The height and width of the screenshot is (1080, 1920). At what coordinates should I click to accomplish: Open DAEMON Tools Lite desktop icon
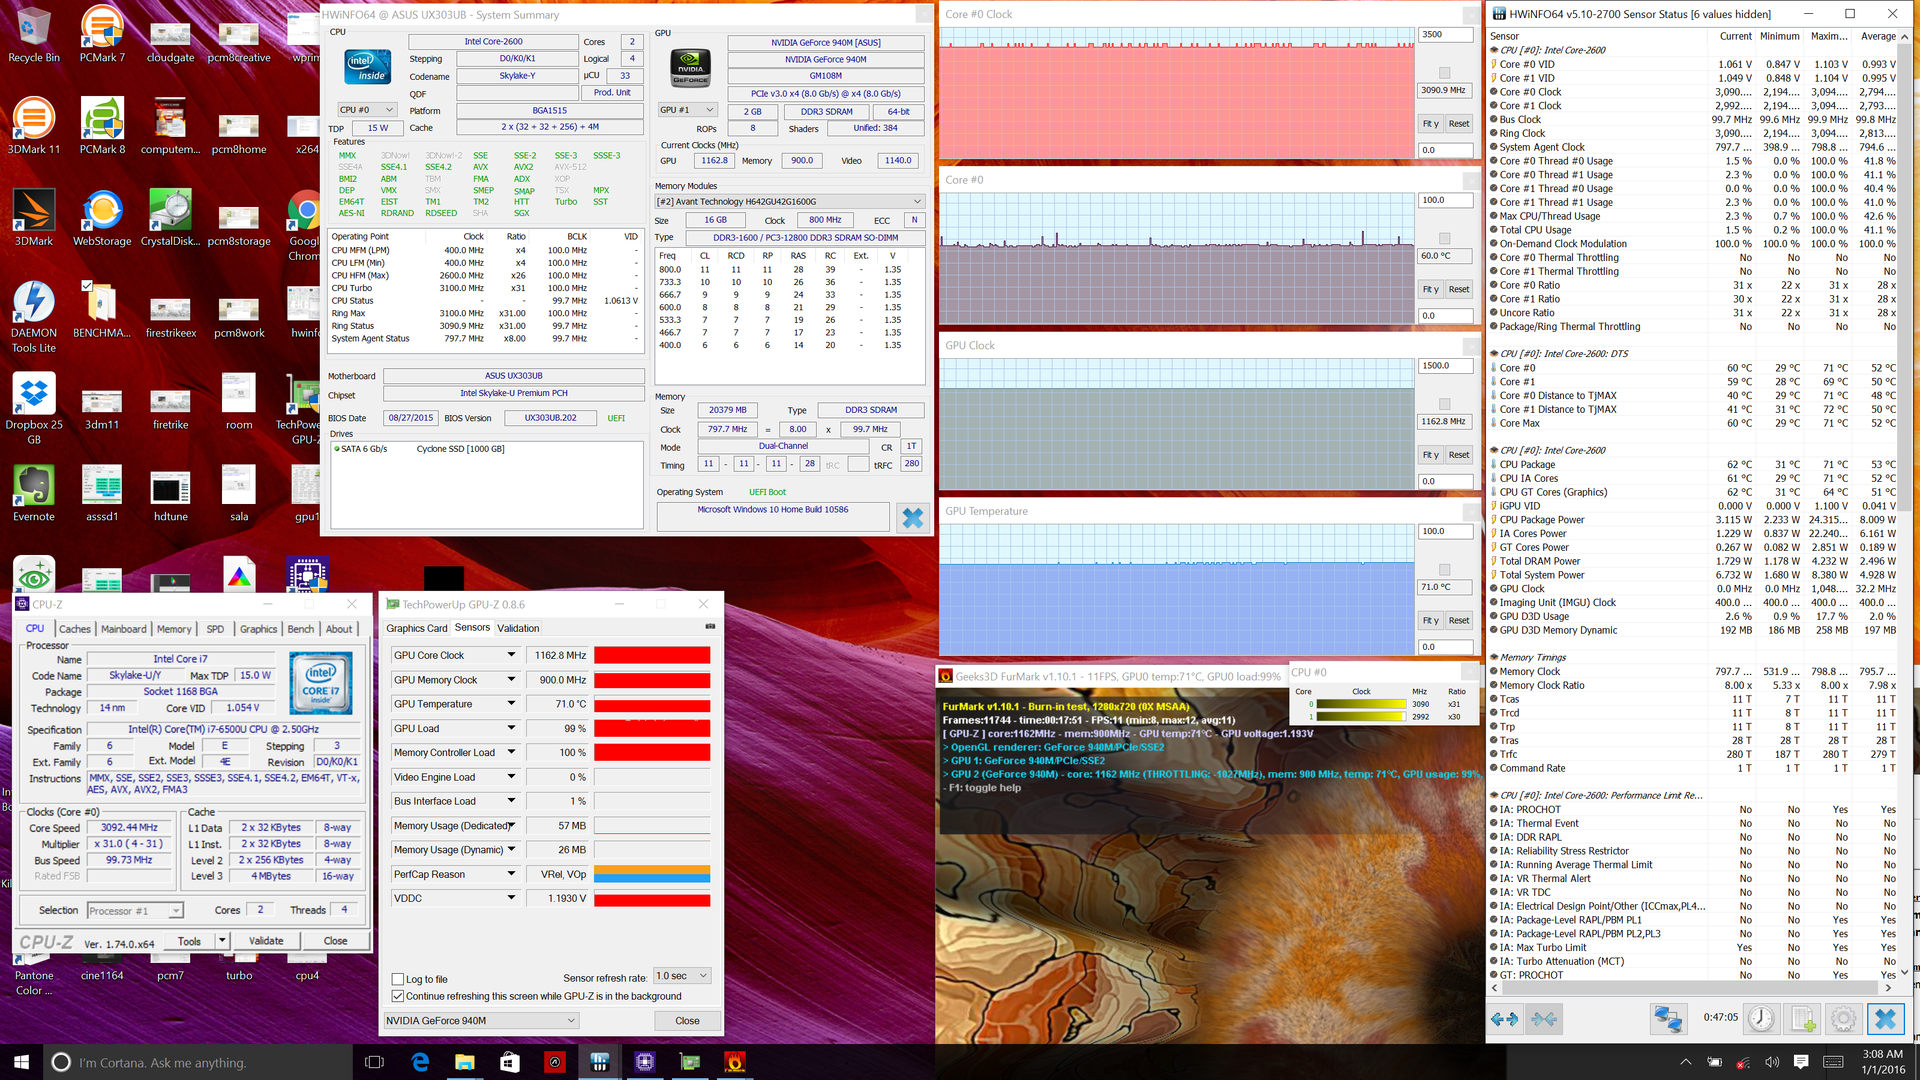pyautogui.click(x=34, y=317)
